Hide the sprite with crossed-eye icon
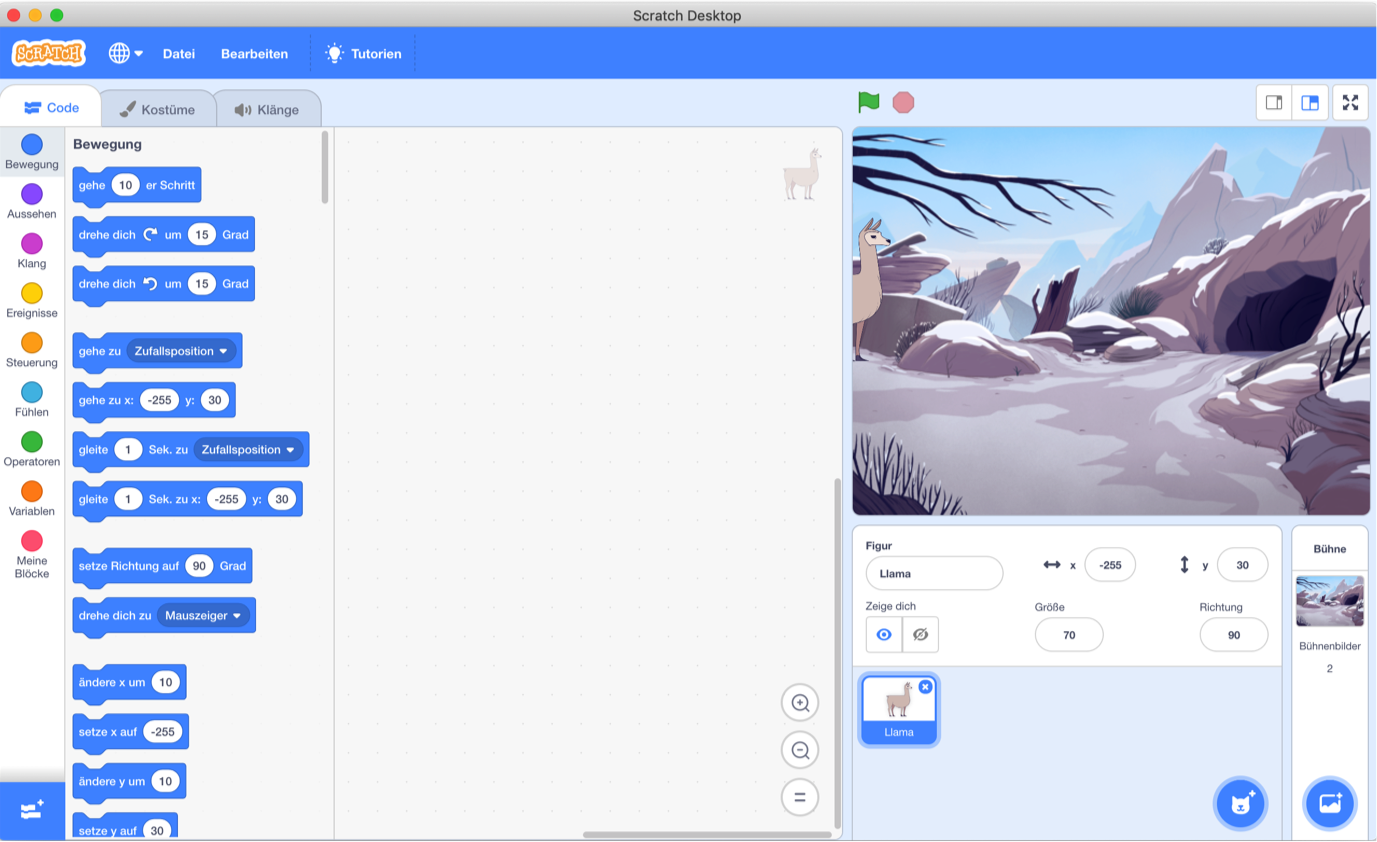 coord(920,635)
